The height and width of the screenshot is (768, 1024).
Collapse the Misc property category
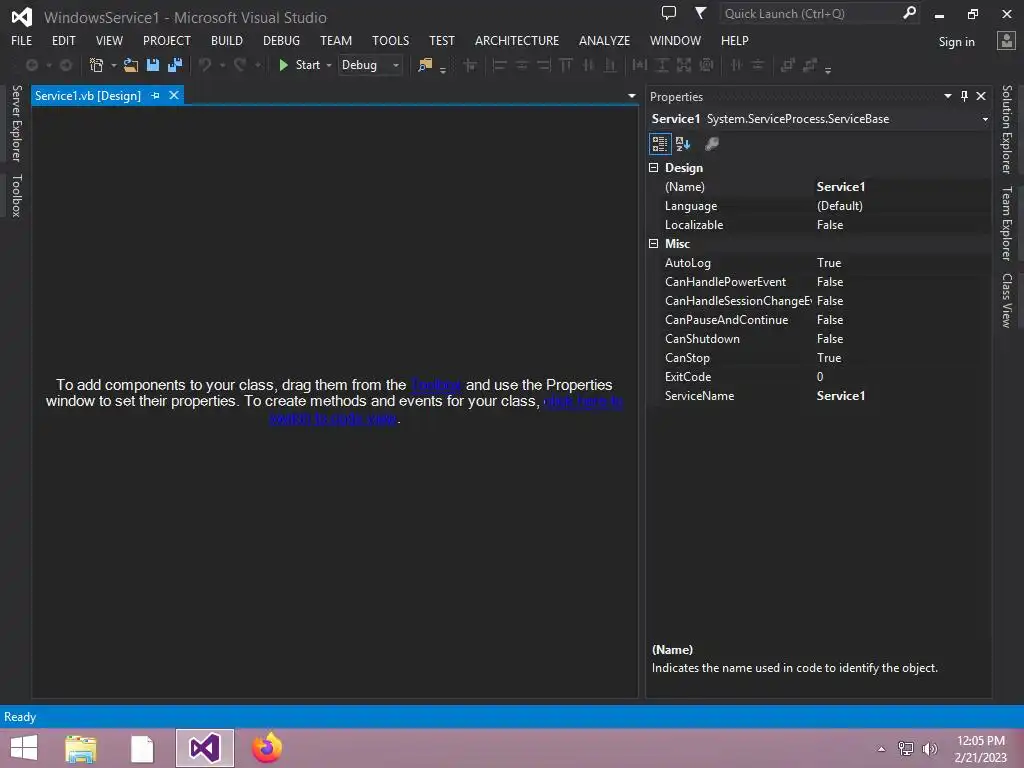pyautogui.click(x=654, y=244)
